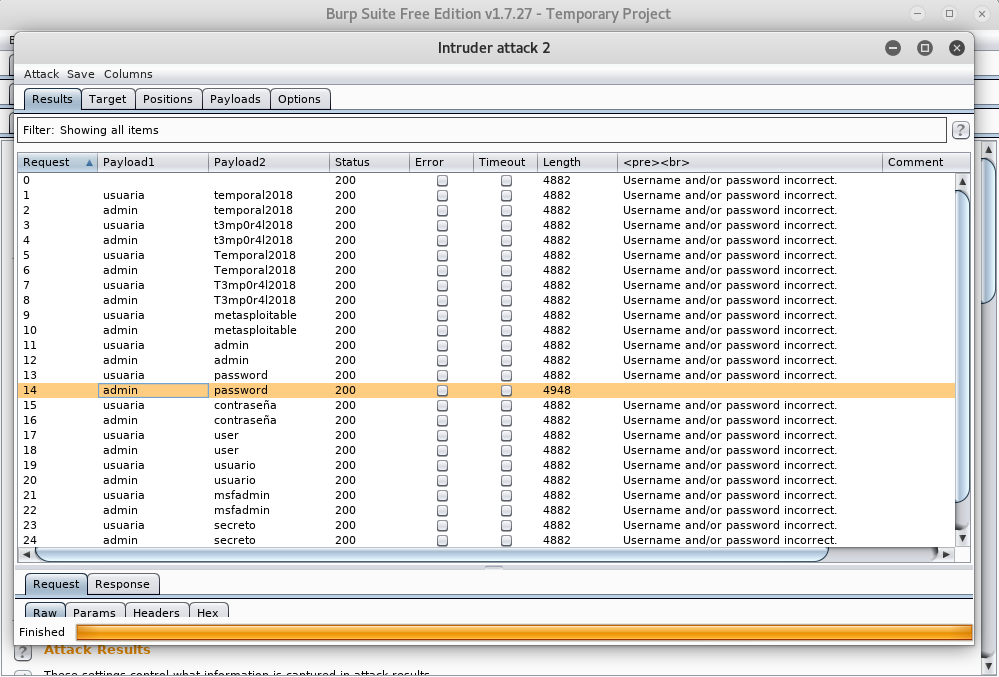Open the Save menu
Screen dimensions: 999x677
[x=80, y=74]
